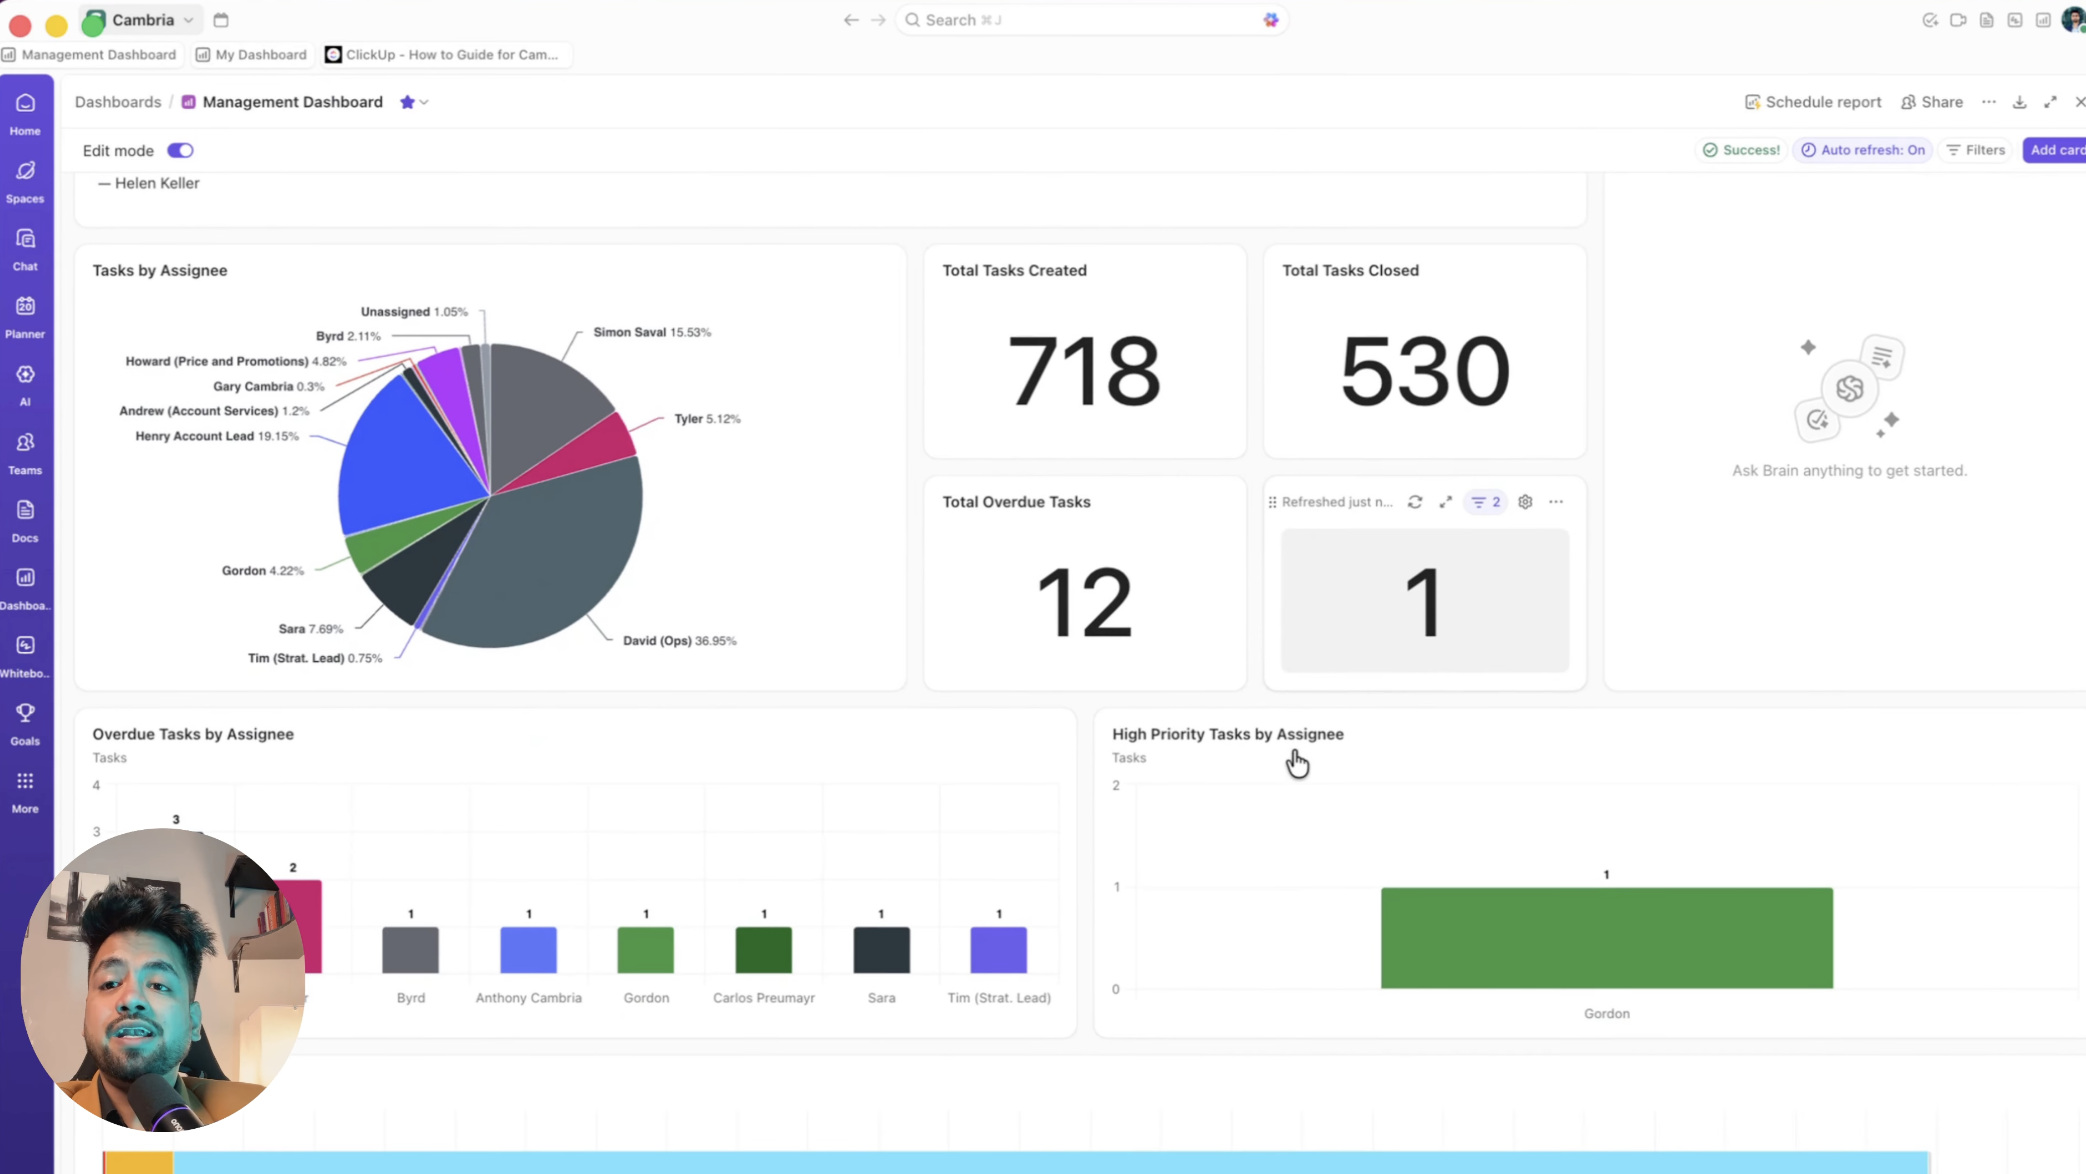
Task: Click the Simon Saval 15.53% pie label
Action: pos(652,332)
